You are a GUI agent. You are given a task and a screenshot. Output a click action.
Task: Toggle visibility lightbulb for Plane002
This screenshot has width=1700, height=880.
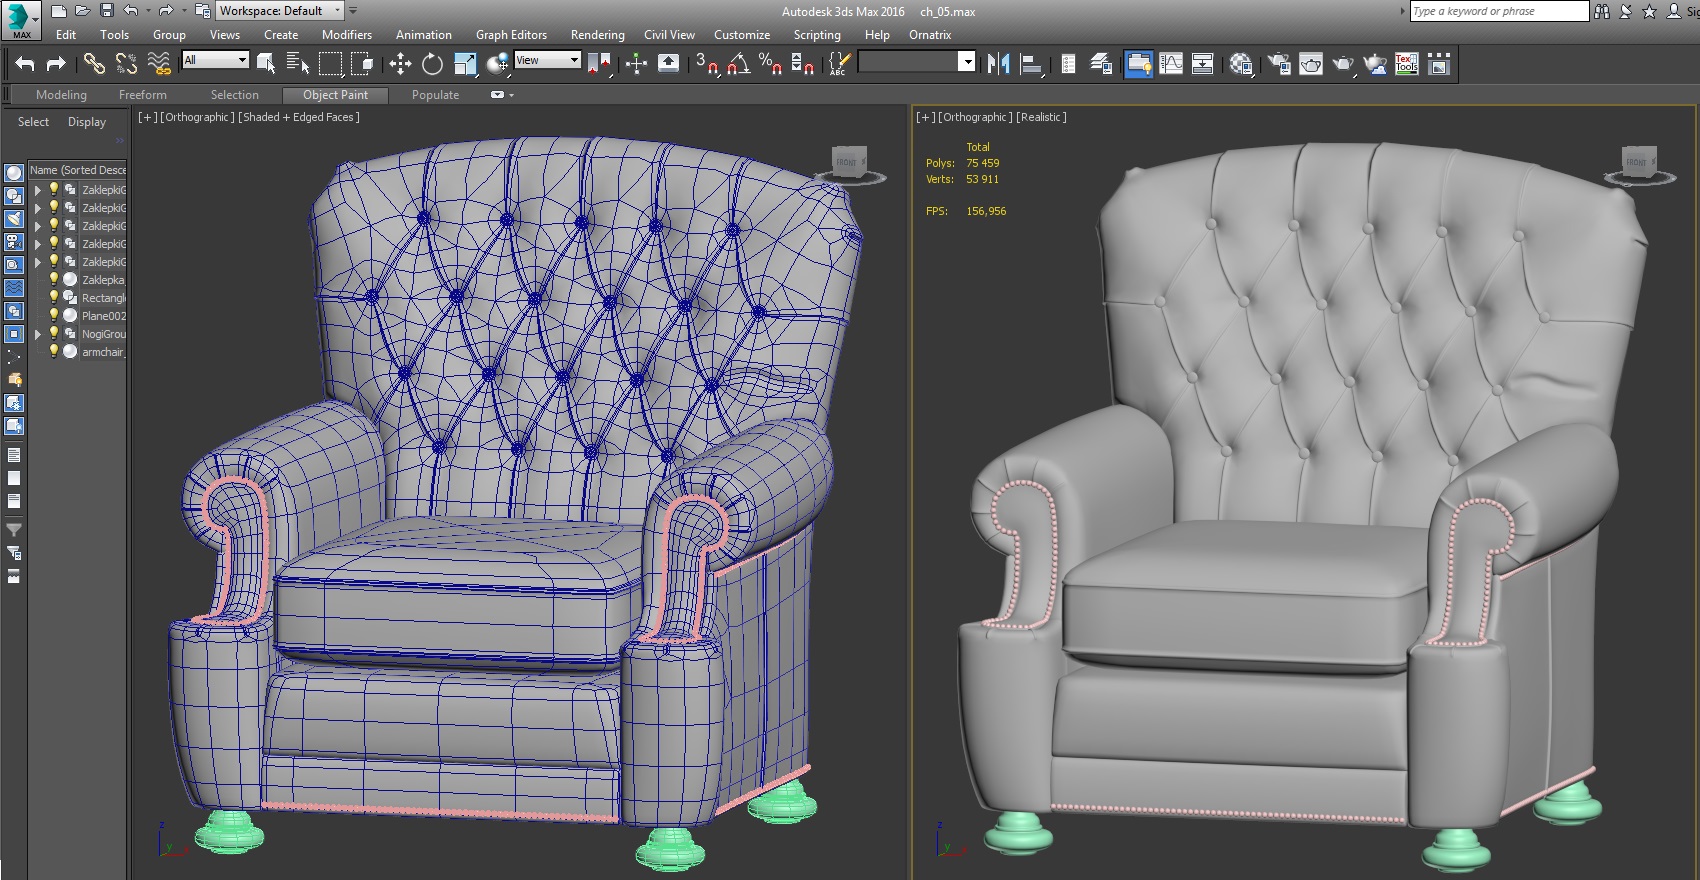point(54,316)
